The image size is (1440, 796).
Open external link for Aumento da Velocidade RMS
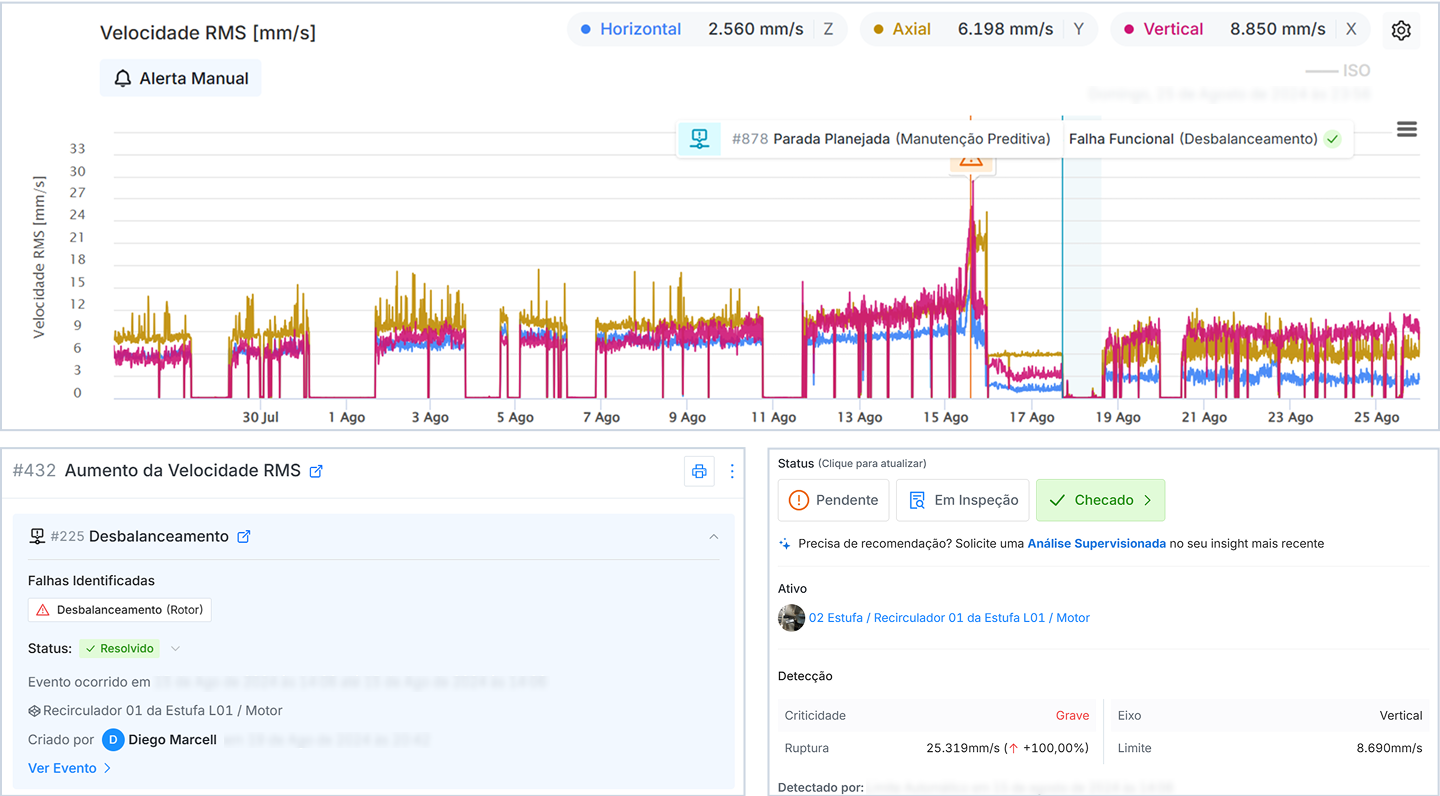coord(316,471)
